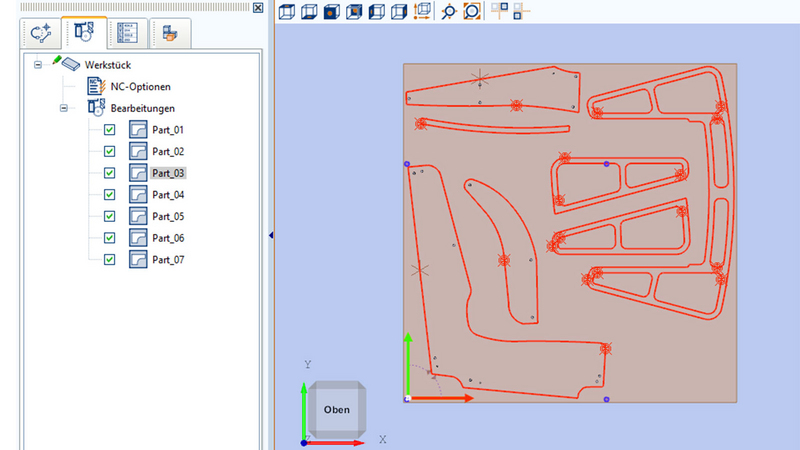Switch to top view cube with center dot
Screen dimensions: 800x450
point(330,12)
